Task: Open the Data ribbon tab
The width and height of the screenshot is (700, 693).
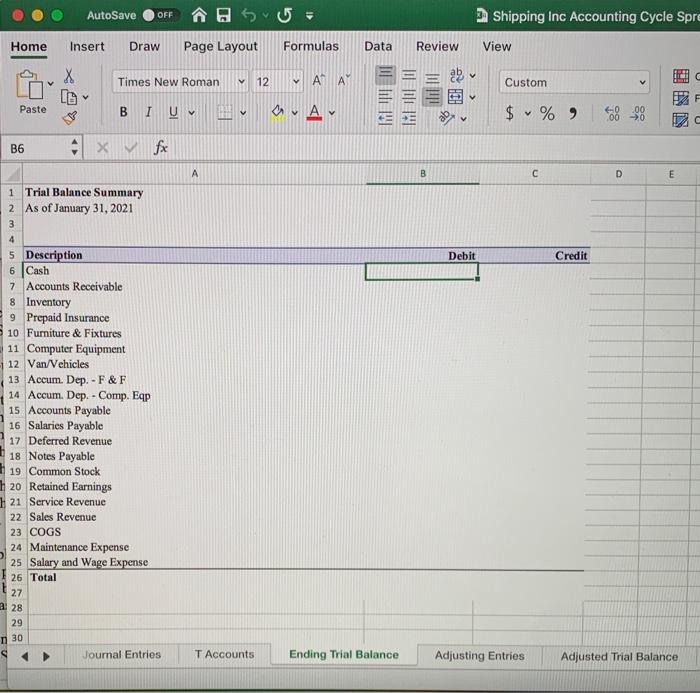Action: click(x=378, y=46)
